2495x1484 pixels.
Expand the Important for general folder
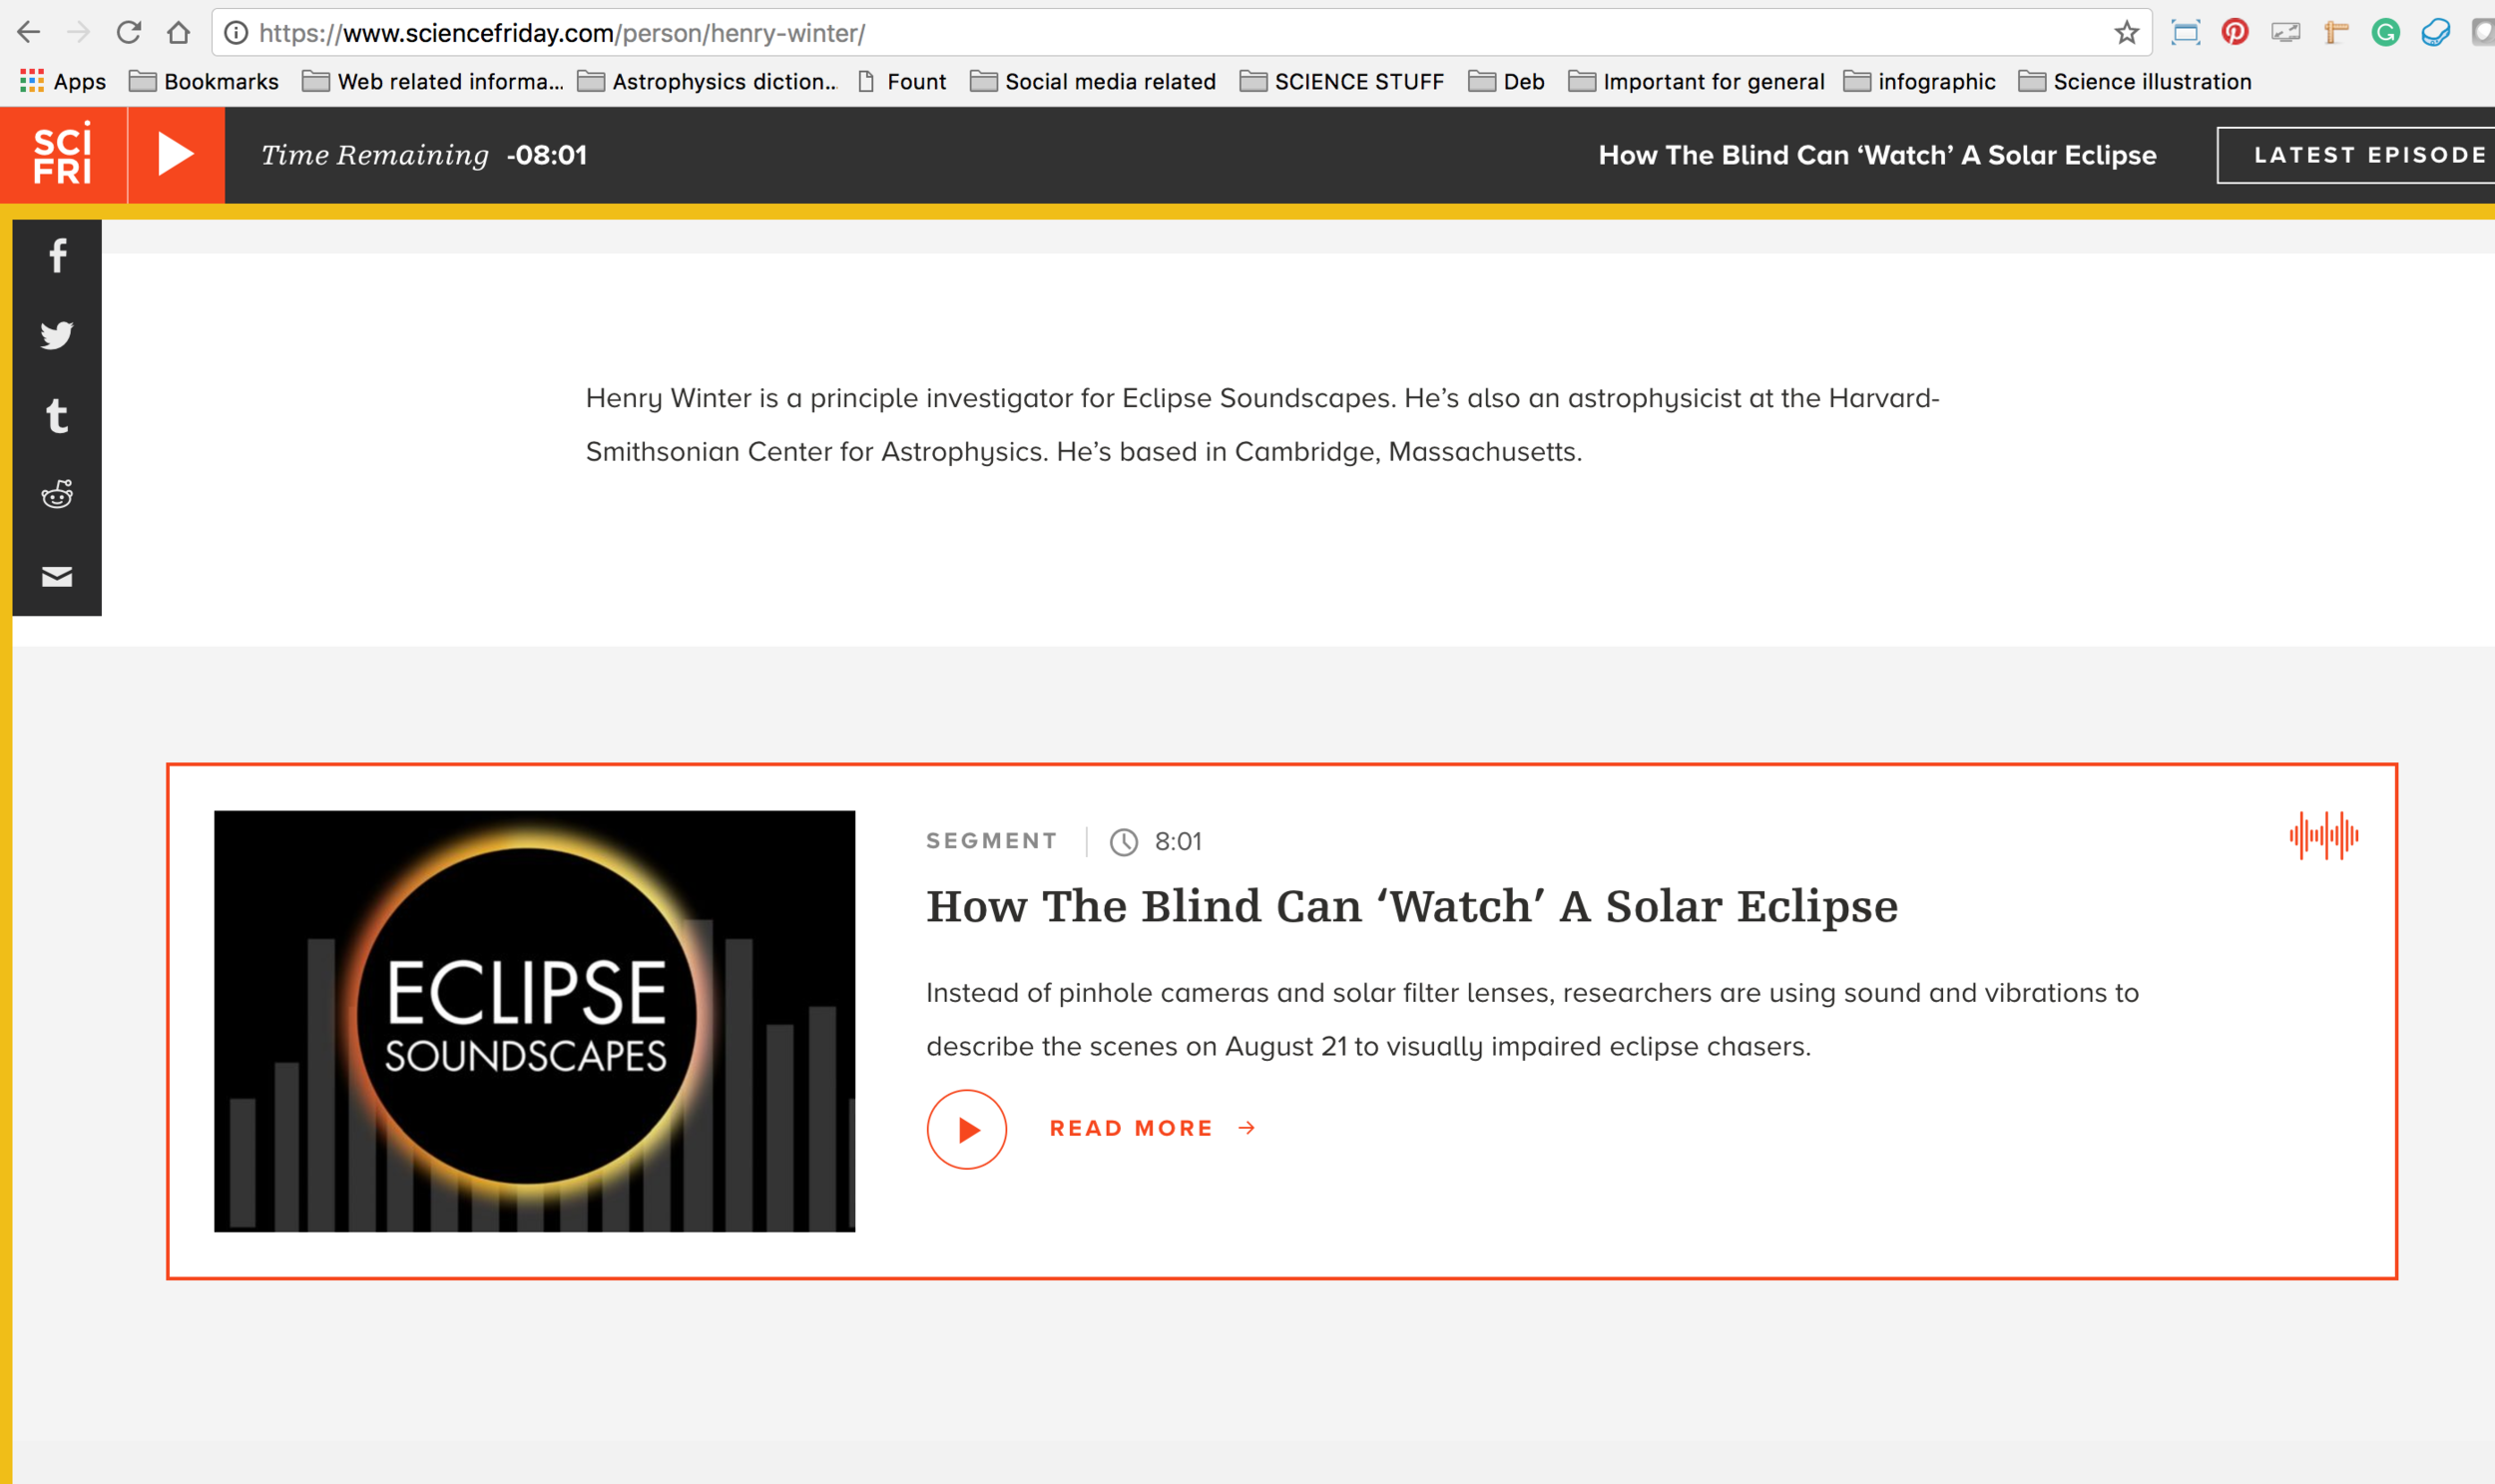1696,82
